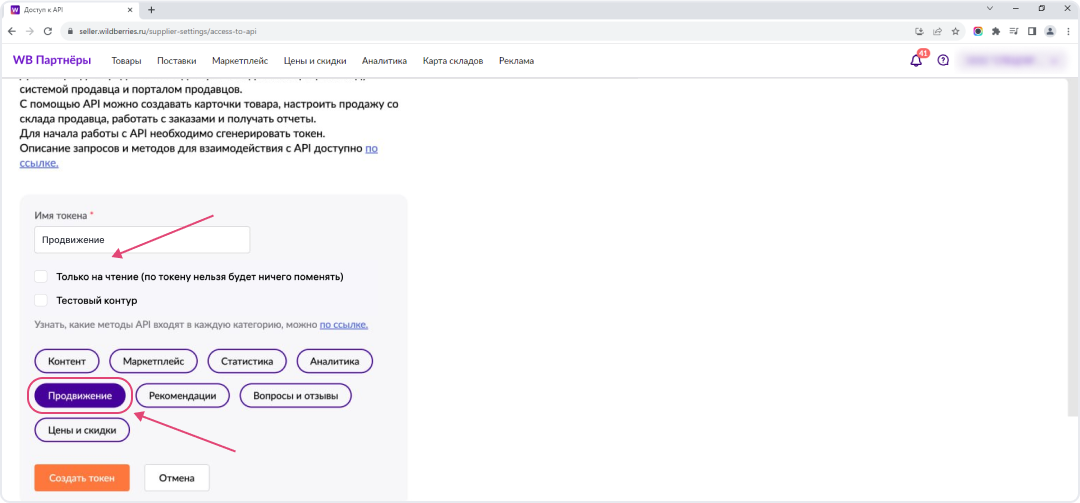Bookmark this page with the star icon
This screenshot has width=1080, height=503.
[955, 31]
